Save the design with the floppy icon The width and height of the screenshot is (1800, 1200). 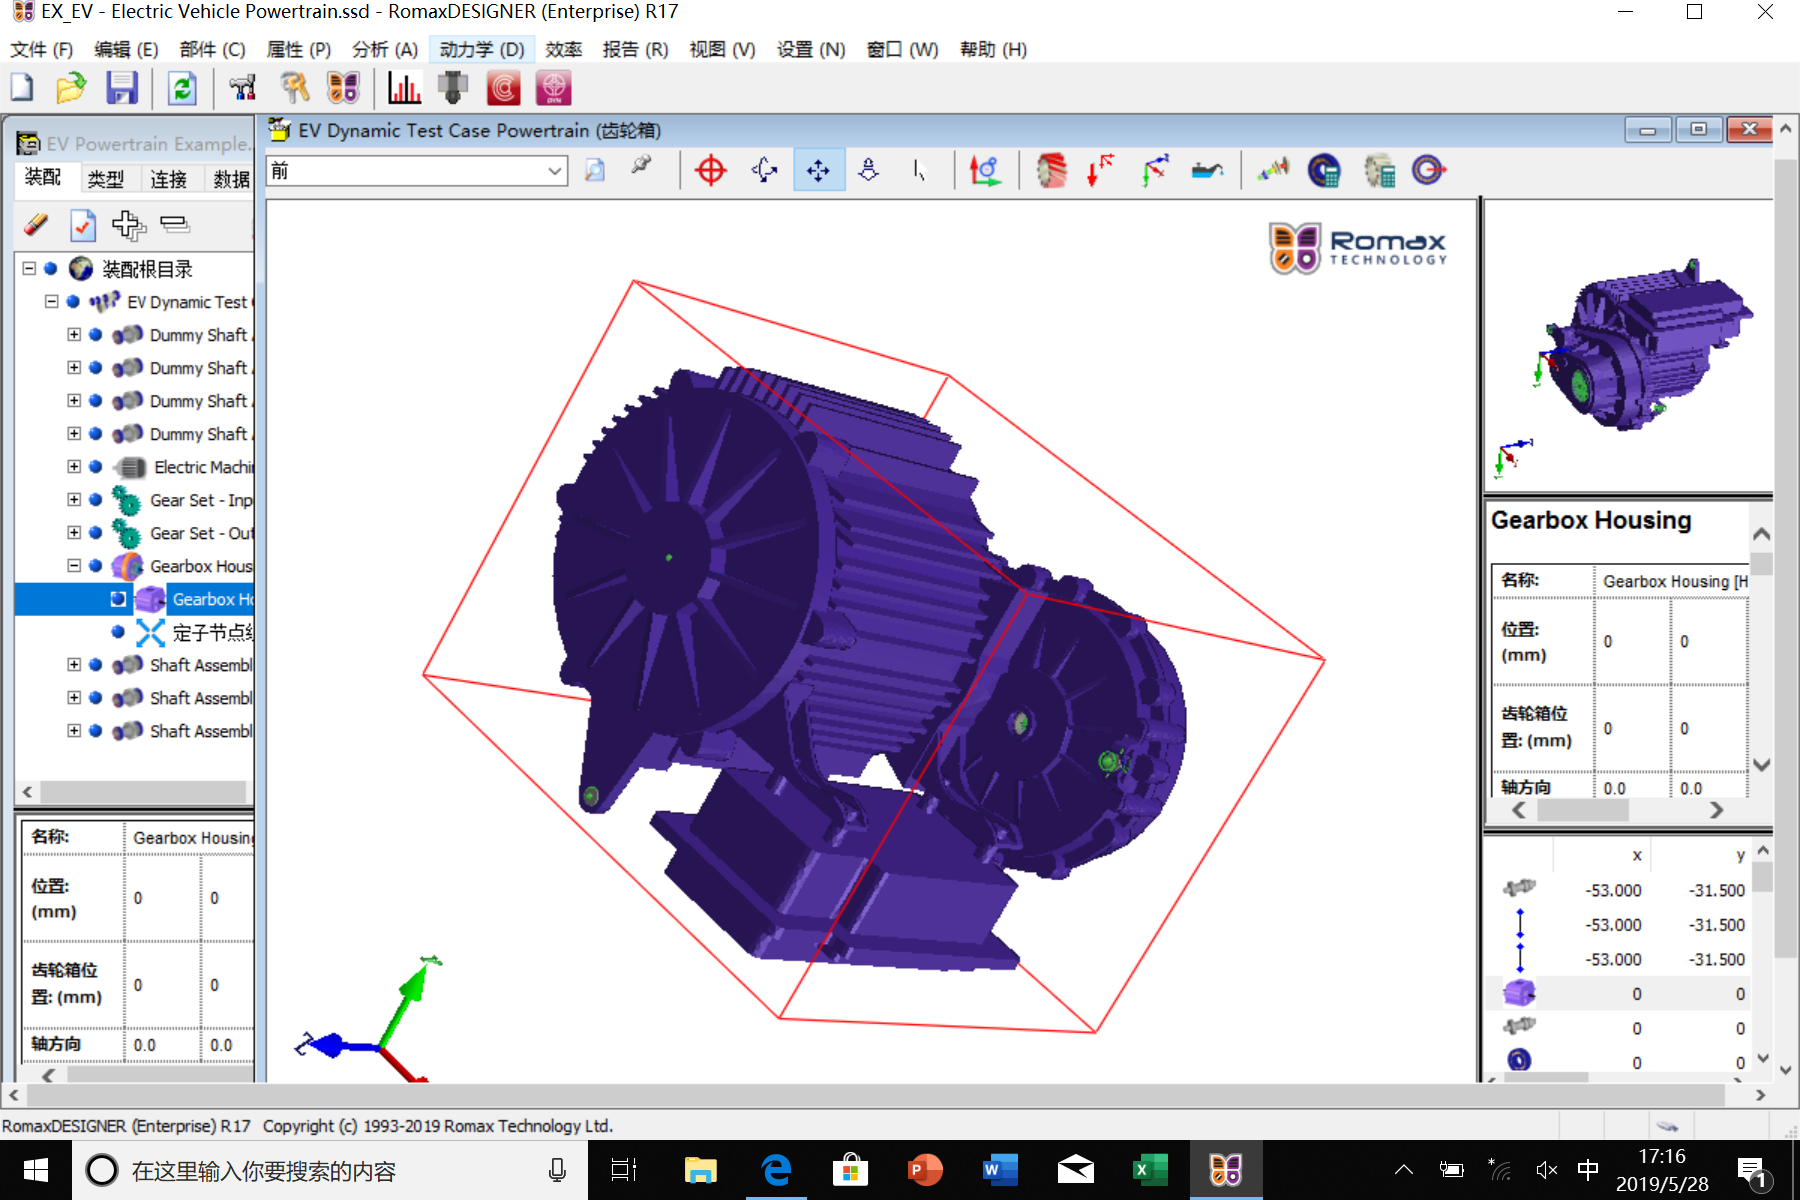point(122,89)
